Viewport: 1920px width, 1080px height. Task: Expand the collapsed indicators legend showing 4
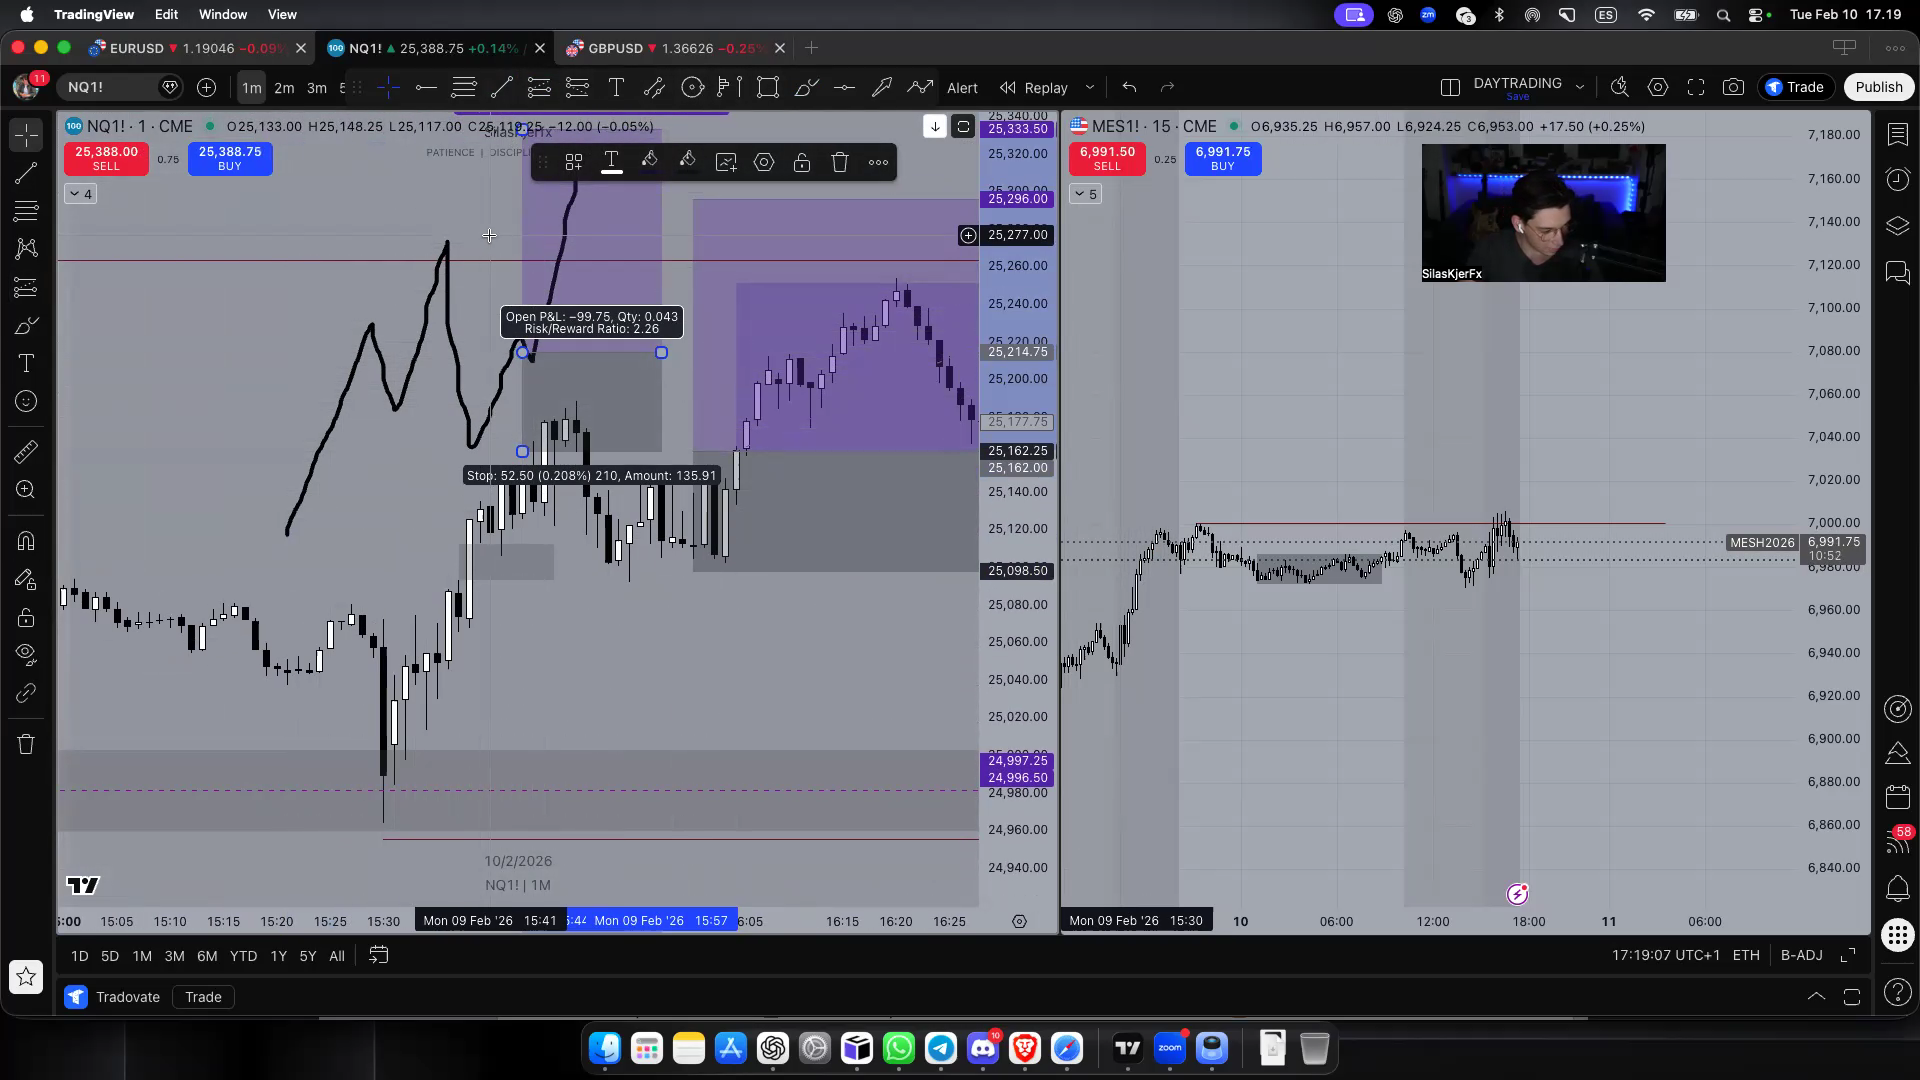[80, 194]
